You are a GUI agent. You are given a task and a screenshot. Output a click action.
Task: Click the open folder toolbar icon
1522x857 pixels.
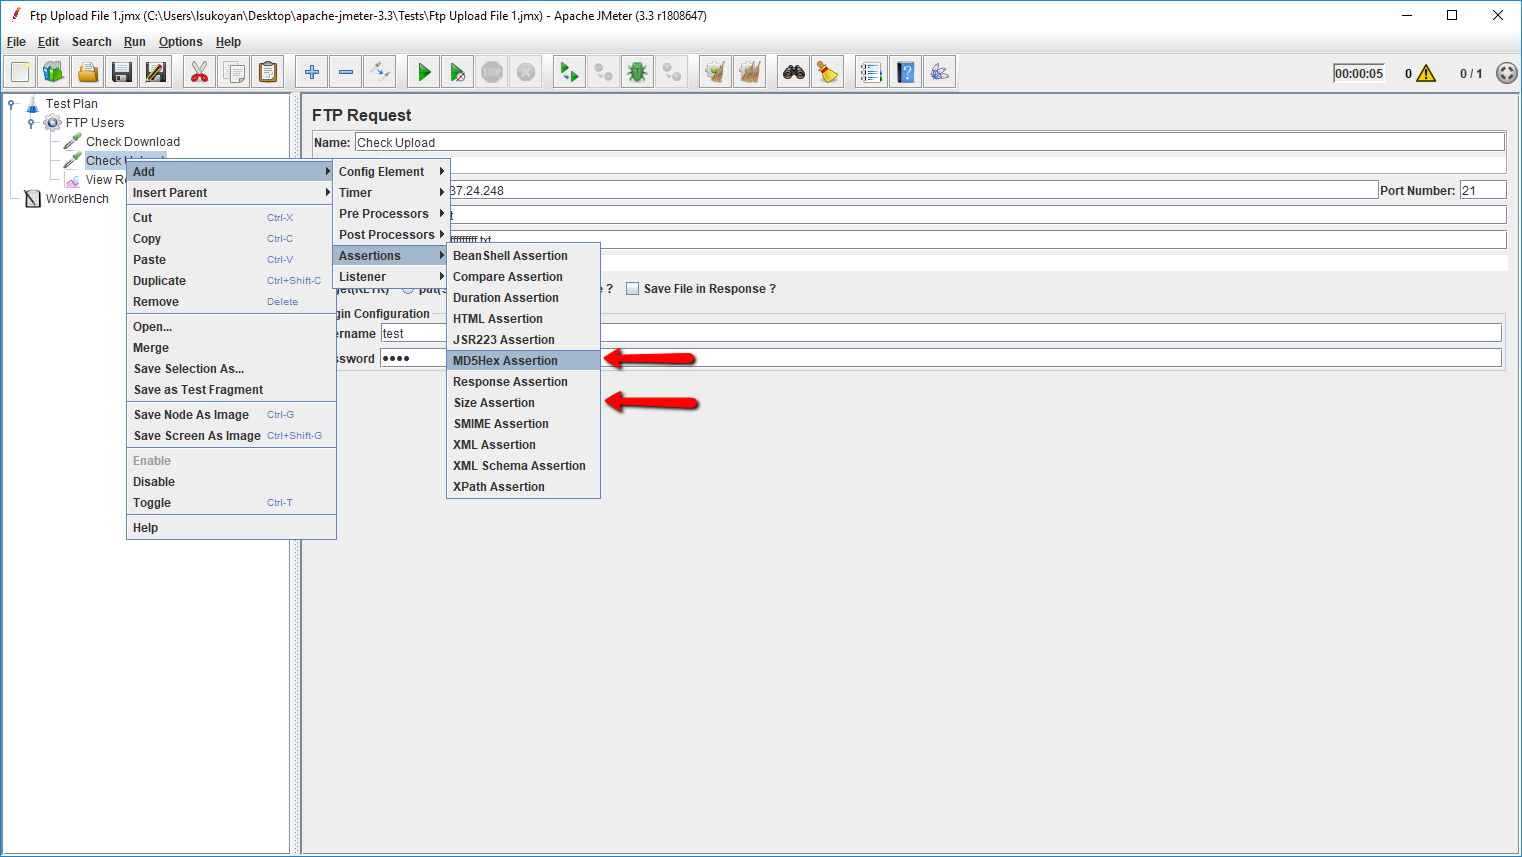click(88, 72)
